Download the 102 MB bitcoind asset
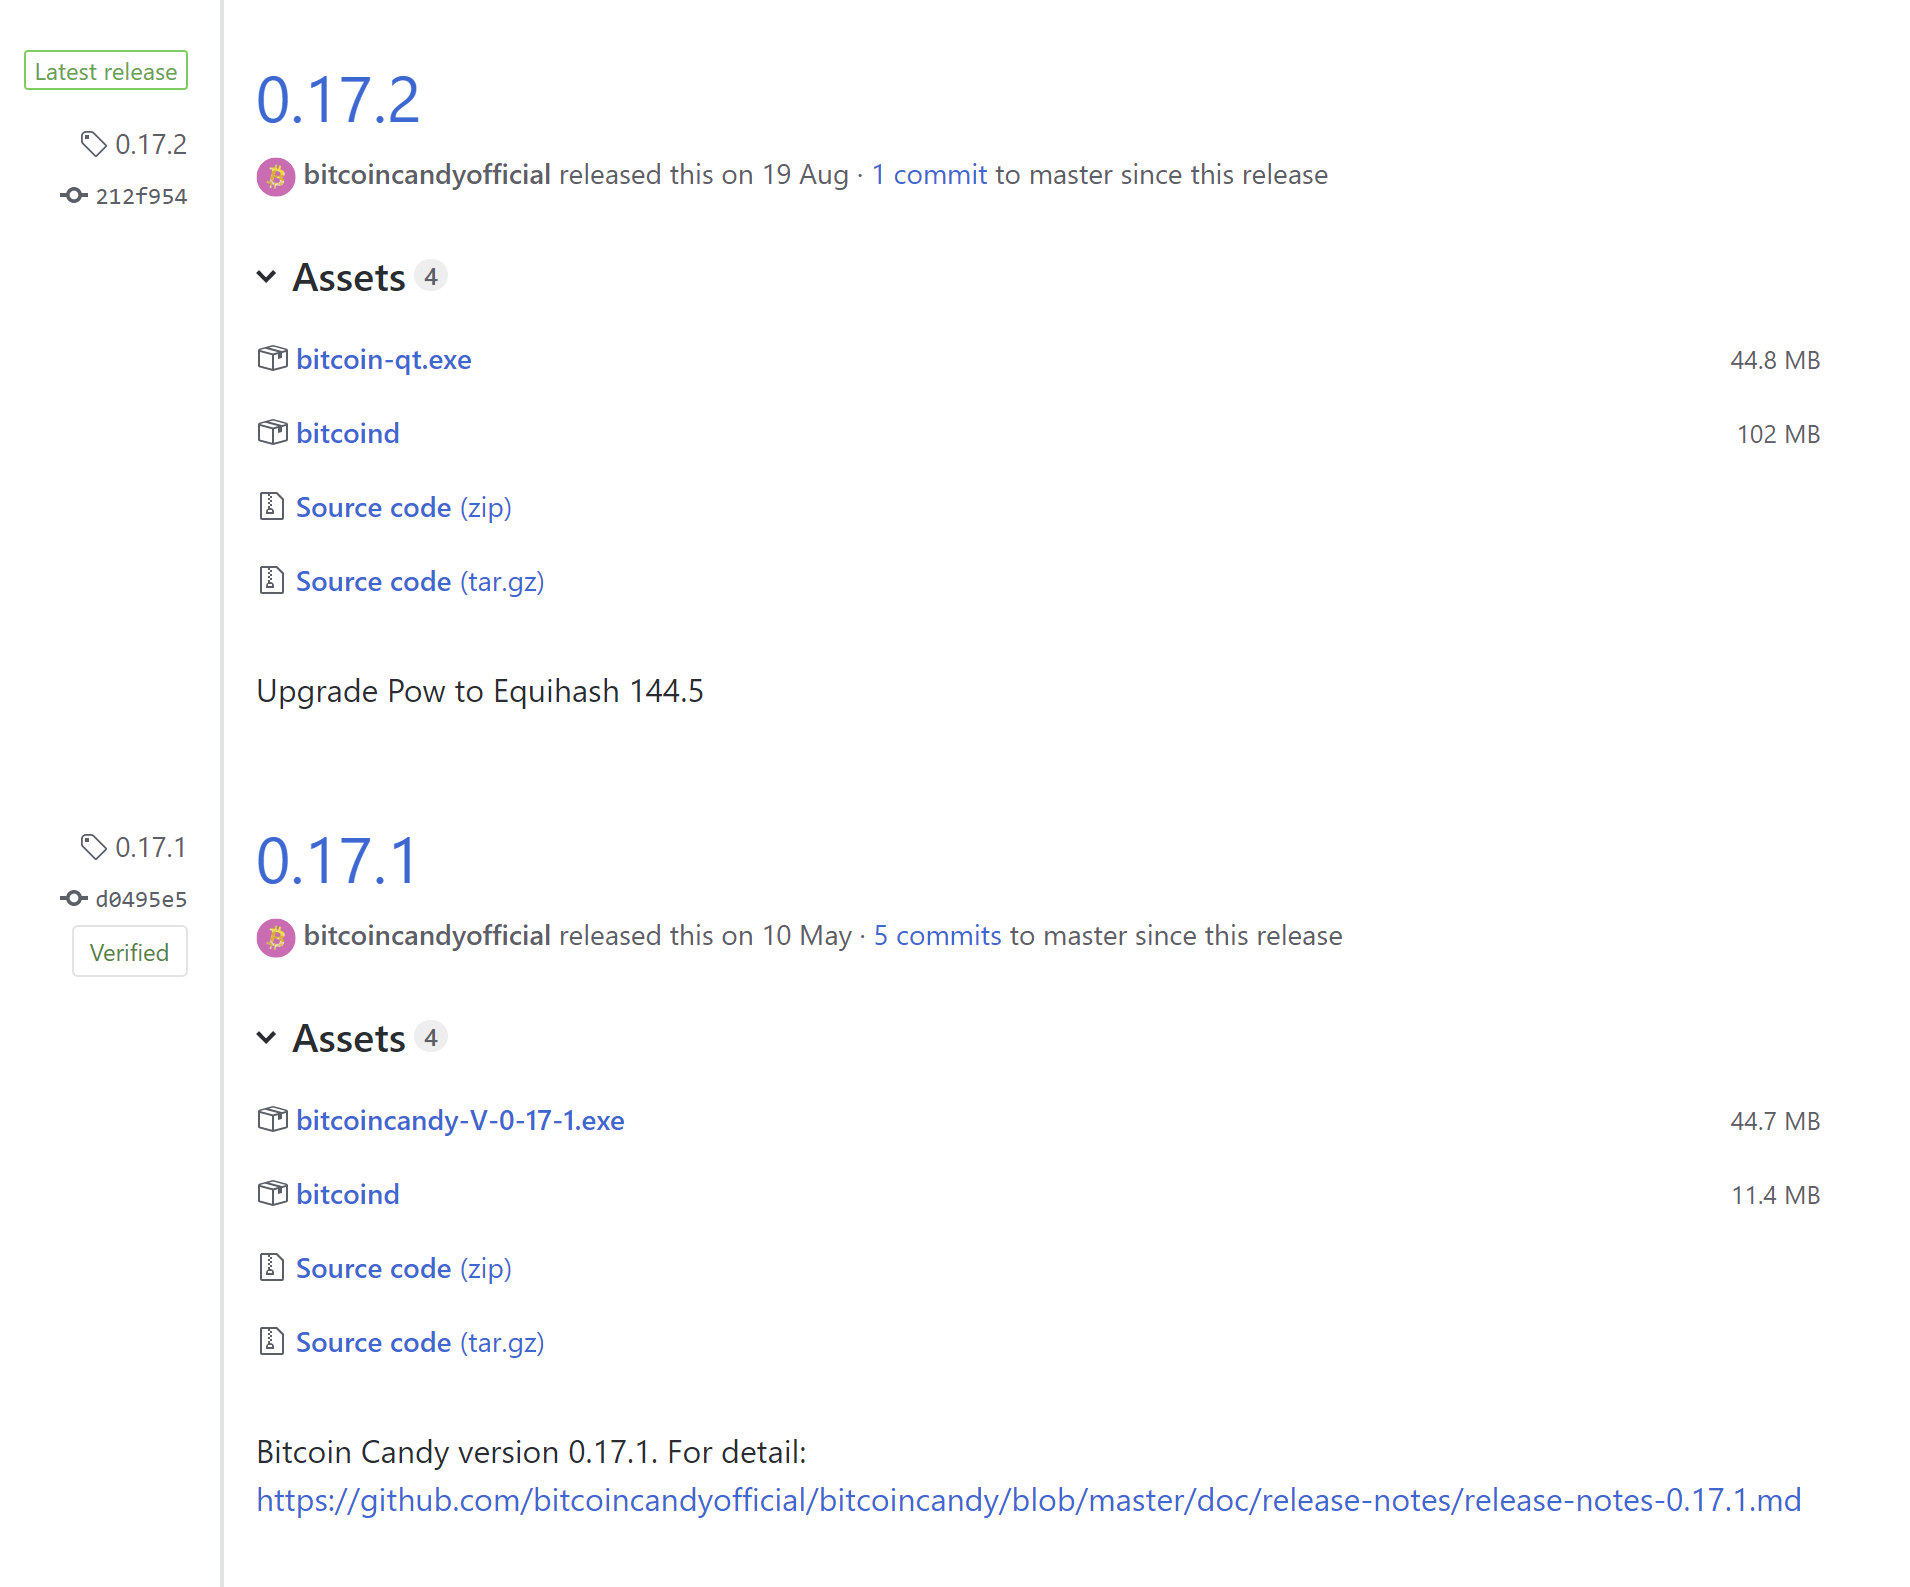The height and width of the screenshot is (1587, 1910). (347, 434)
